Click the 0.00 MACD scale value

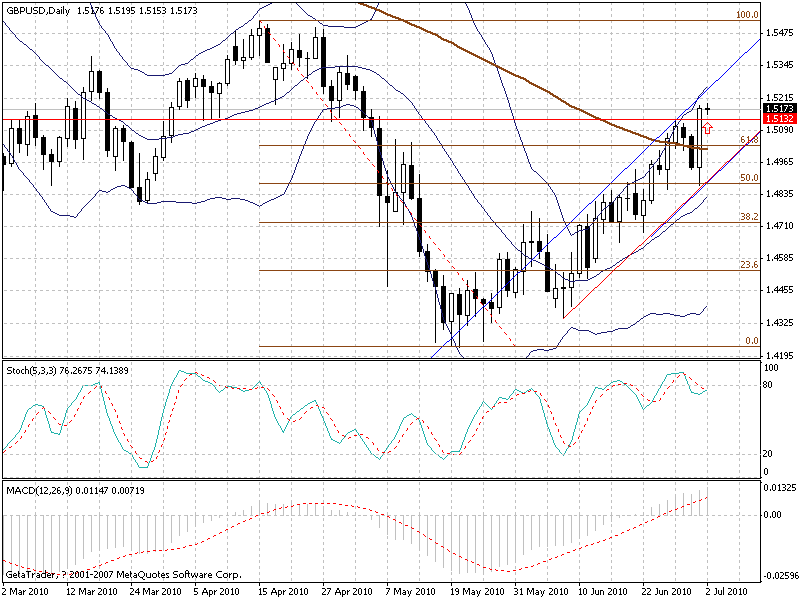(773, 515)
